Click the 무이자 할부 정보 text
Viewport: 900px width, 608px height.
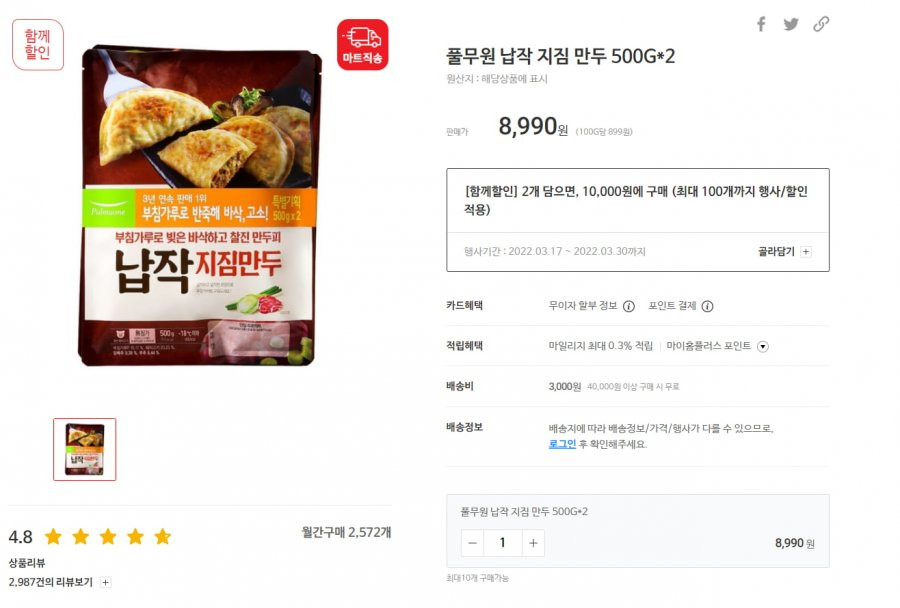coord(583,306)
